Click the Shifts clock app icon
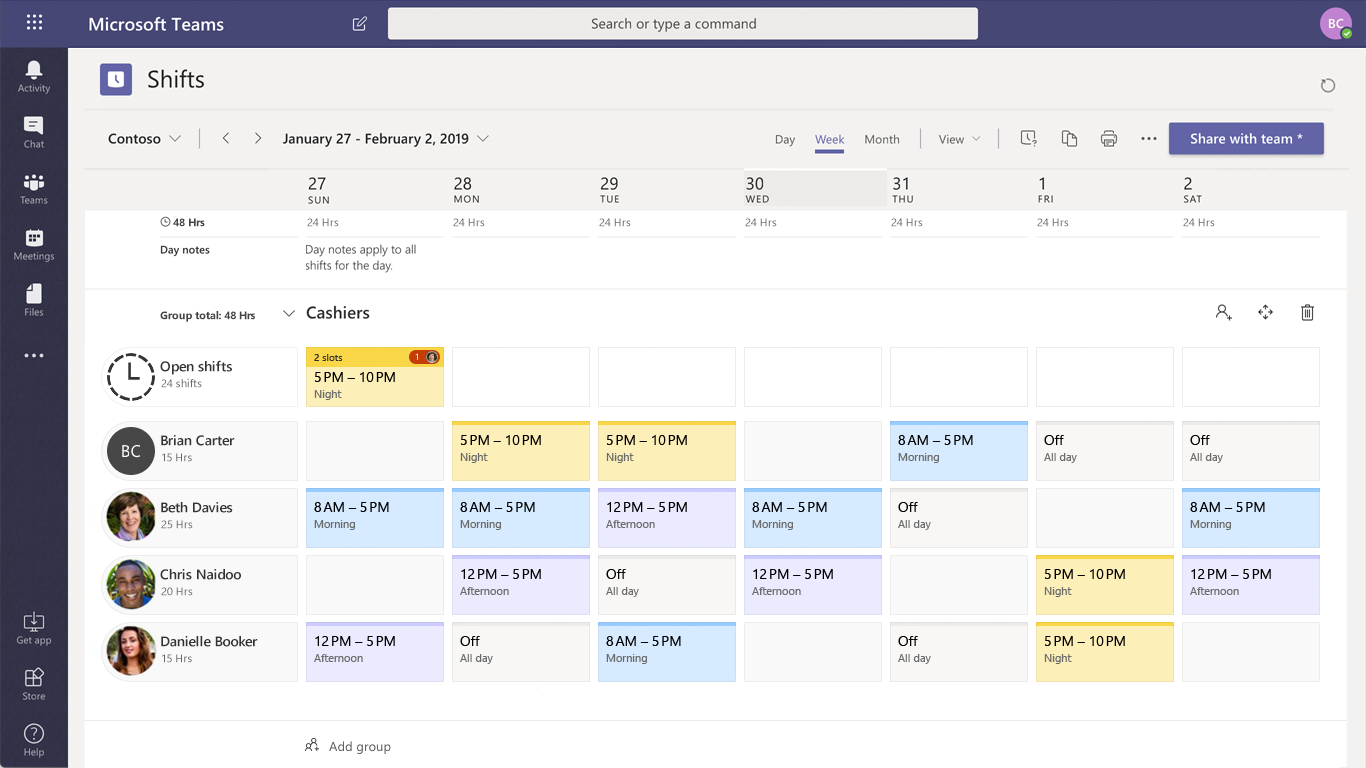This screenshot has height=768, width=1366. pos(116,79)
